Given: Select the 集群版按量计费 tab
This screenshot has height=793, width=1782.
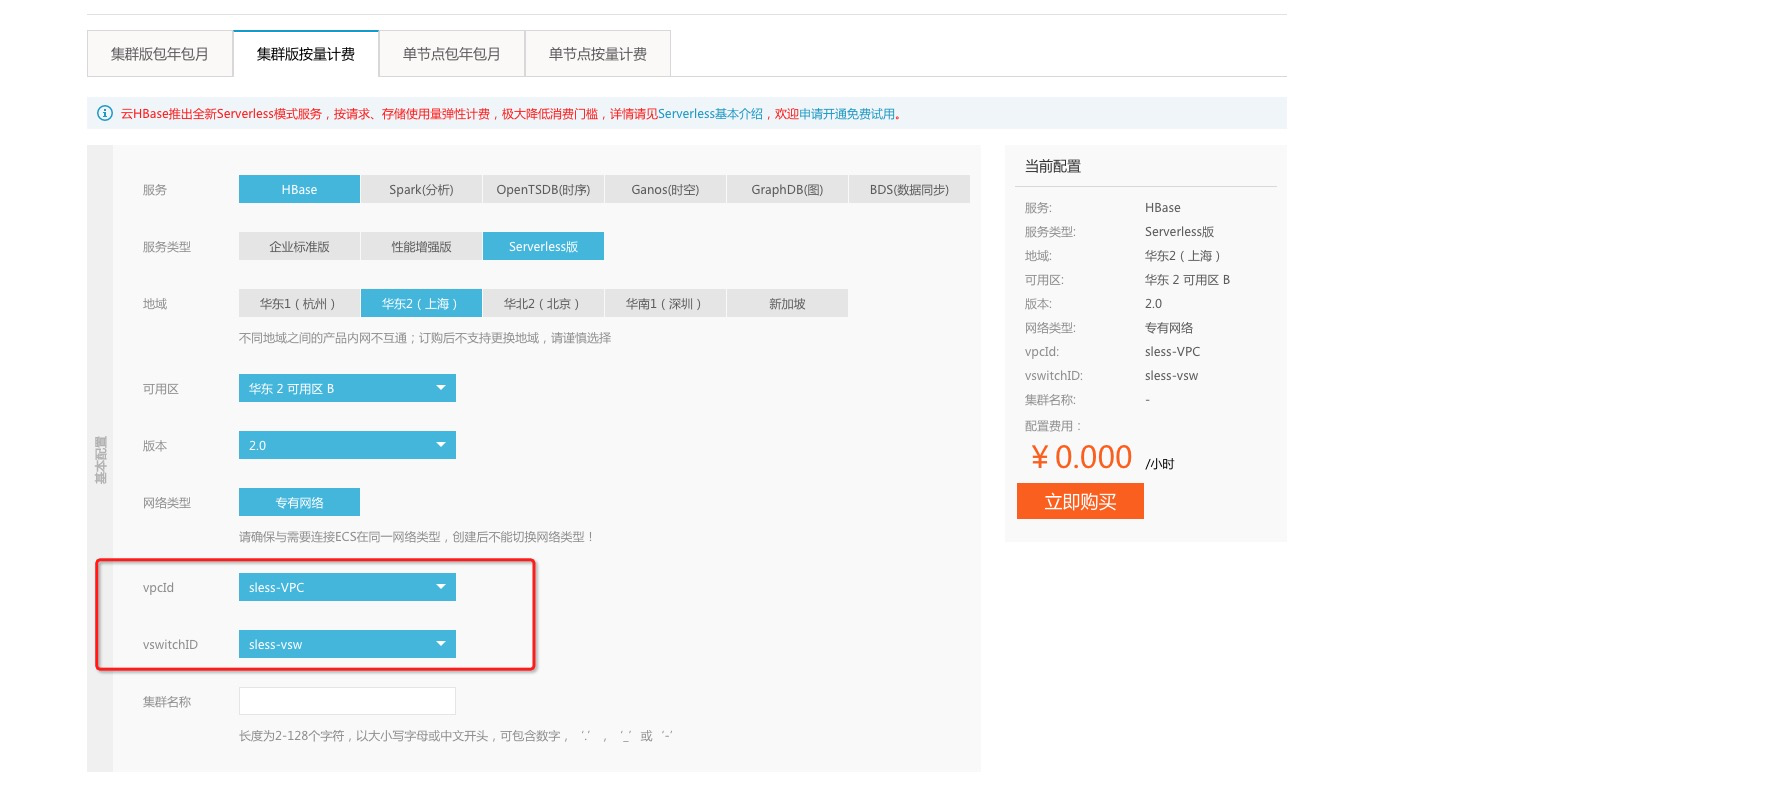Looking at the screenshot, I should (306, 54).
